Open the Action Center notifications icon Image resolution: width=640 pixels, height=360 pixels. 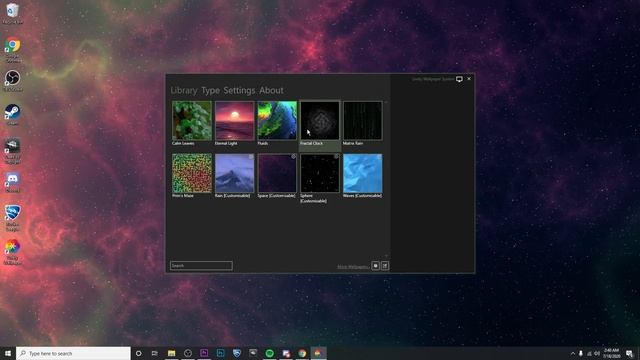[x=629, y=353]
